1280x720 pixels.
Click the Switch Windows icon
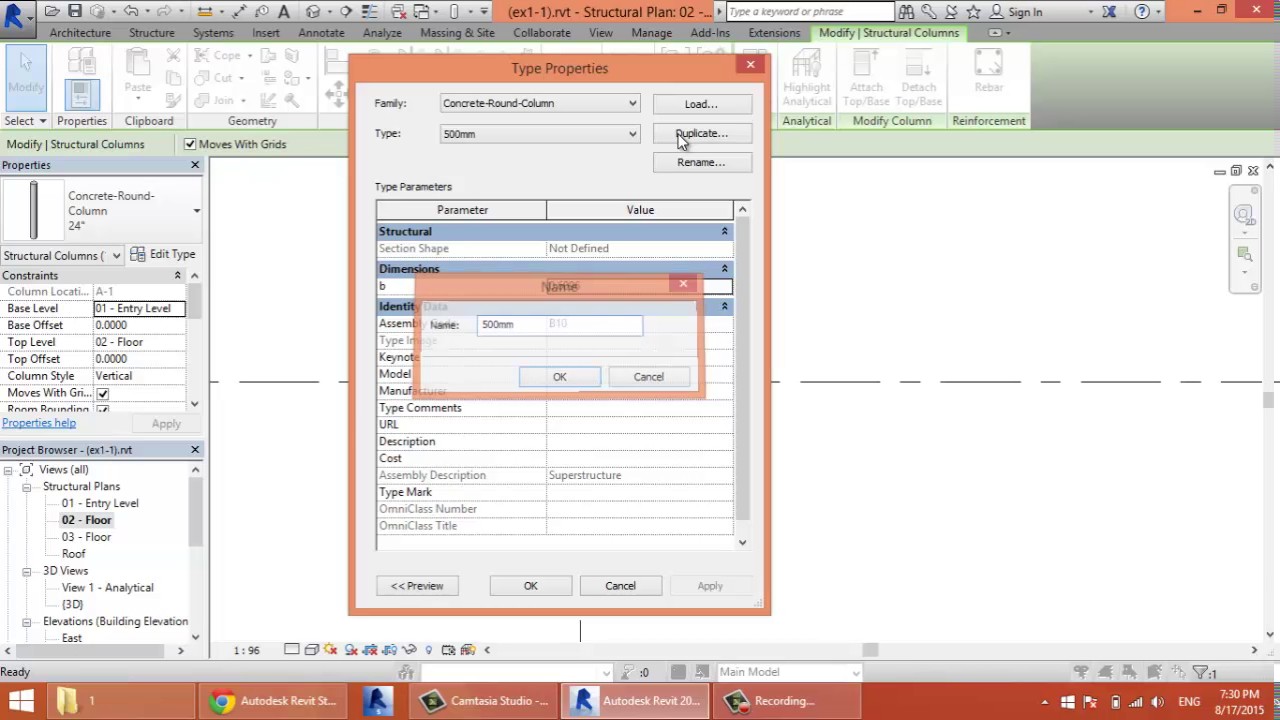click(423, 12)
